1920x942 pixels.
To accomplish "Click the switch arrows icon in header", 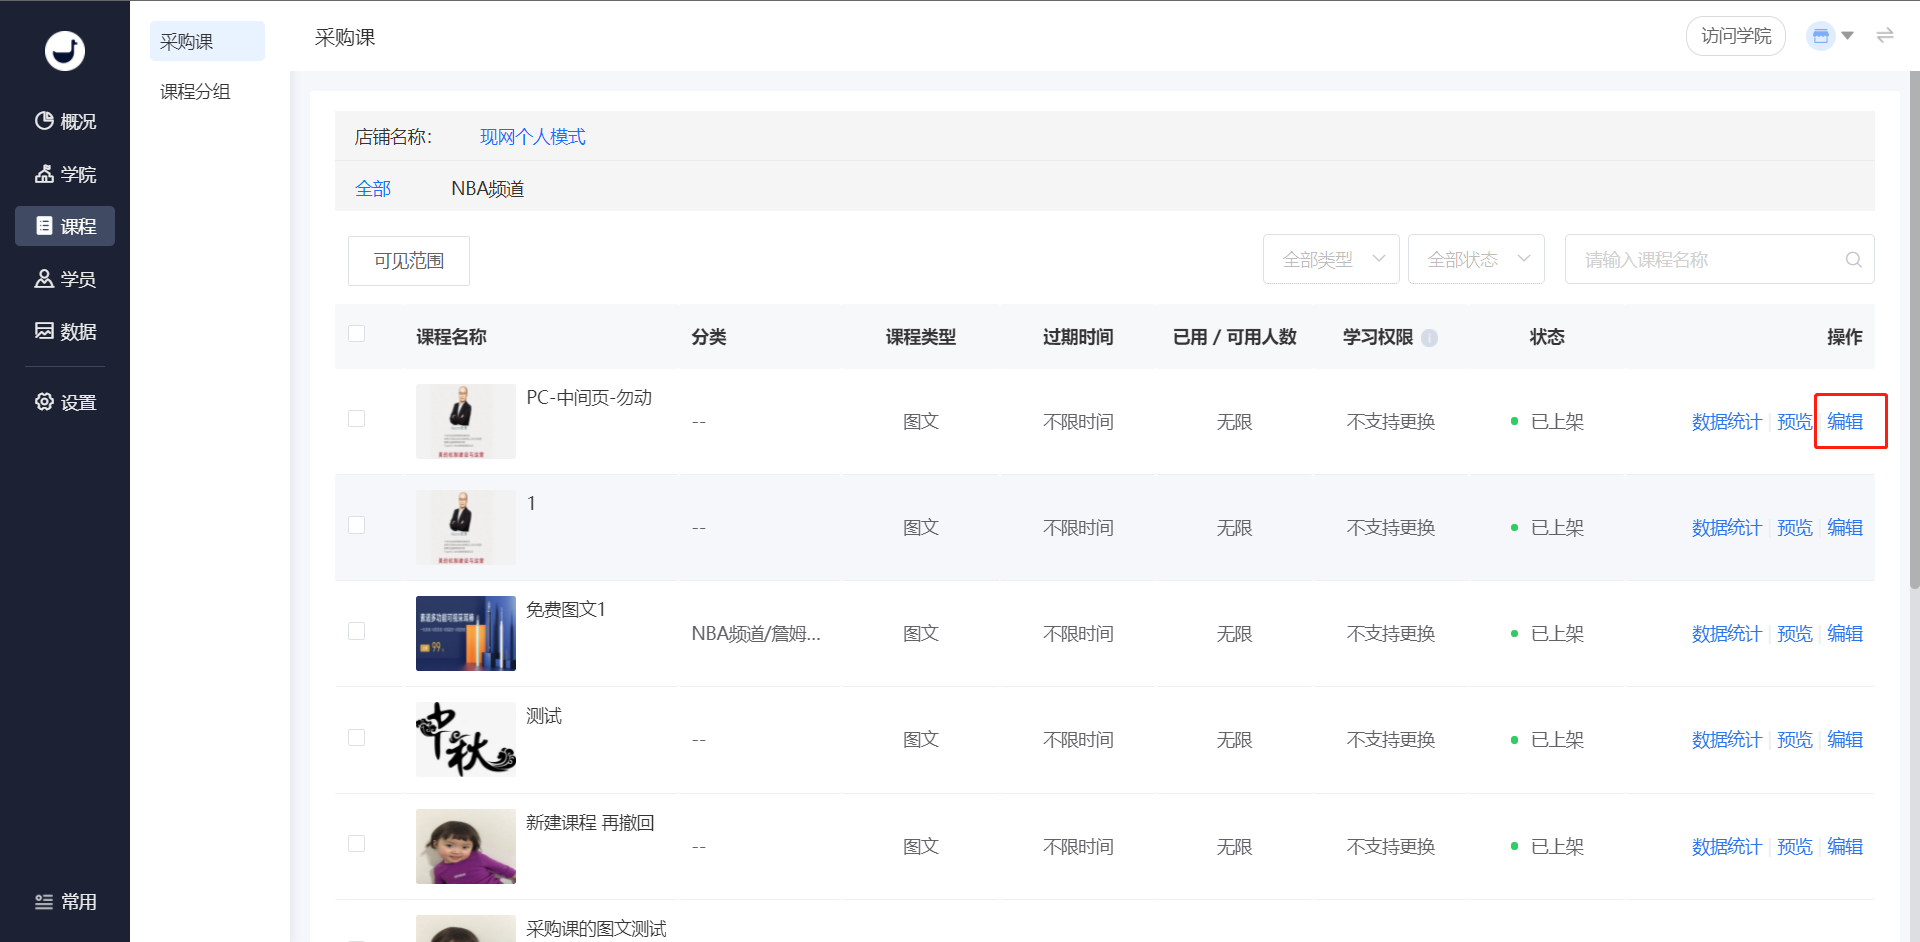I will pos(1885,36).
